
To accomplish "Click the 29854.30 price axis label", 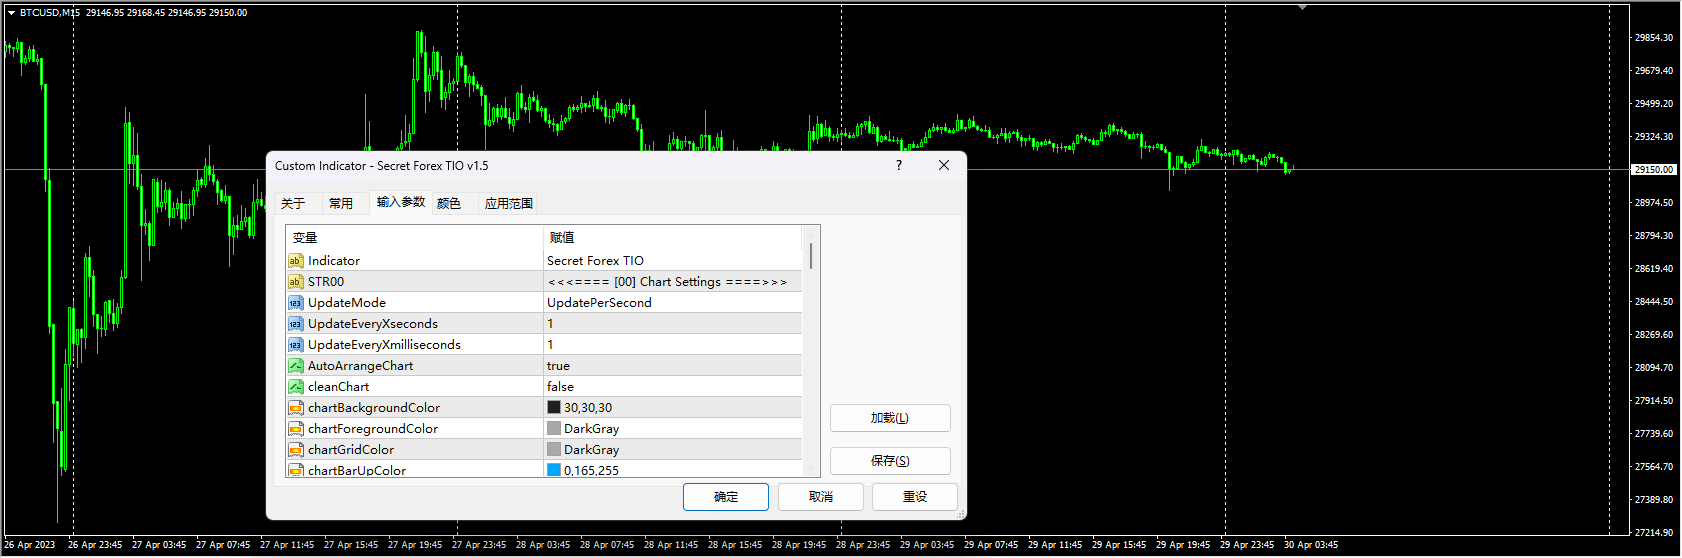I will 1654,38.
